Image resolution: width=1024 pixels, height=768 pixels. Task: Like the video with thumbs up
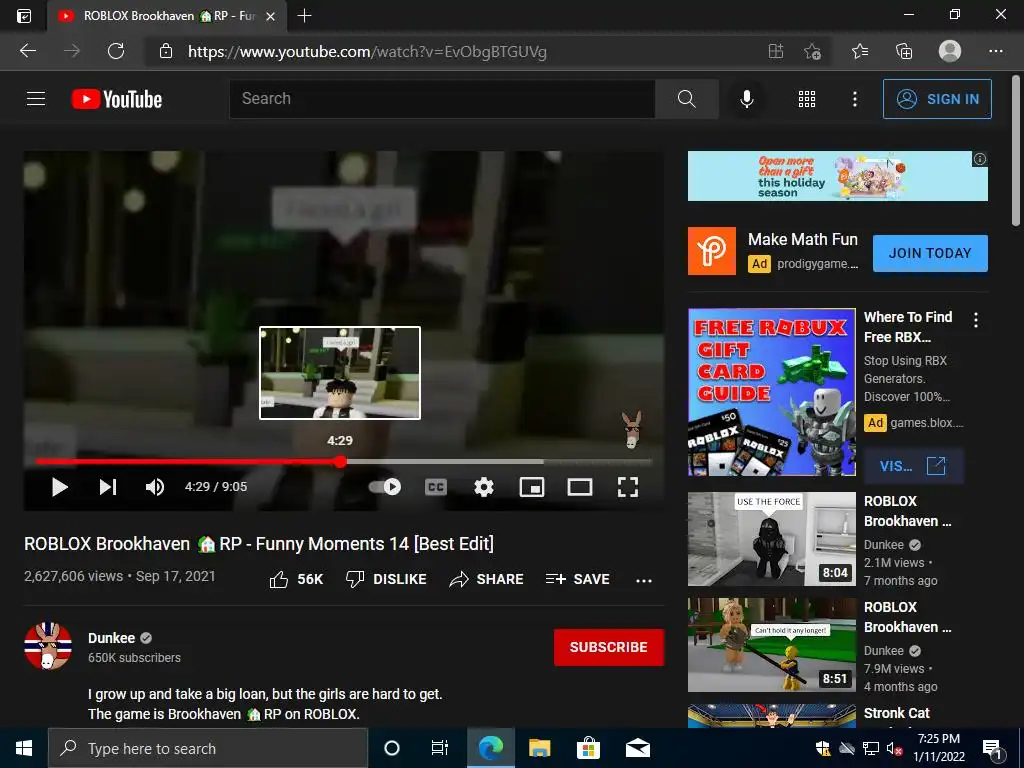[296, 579]
